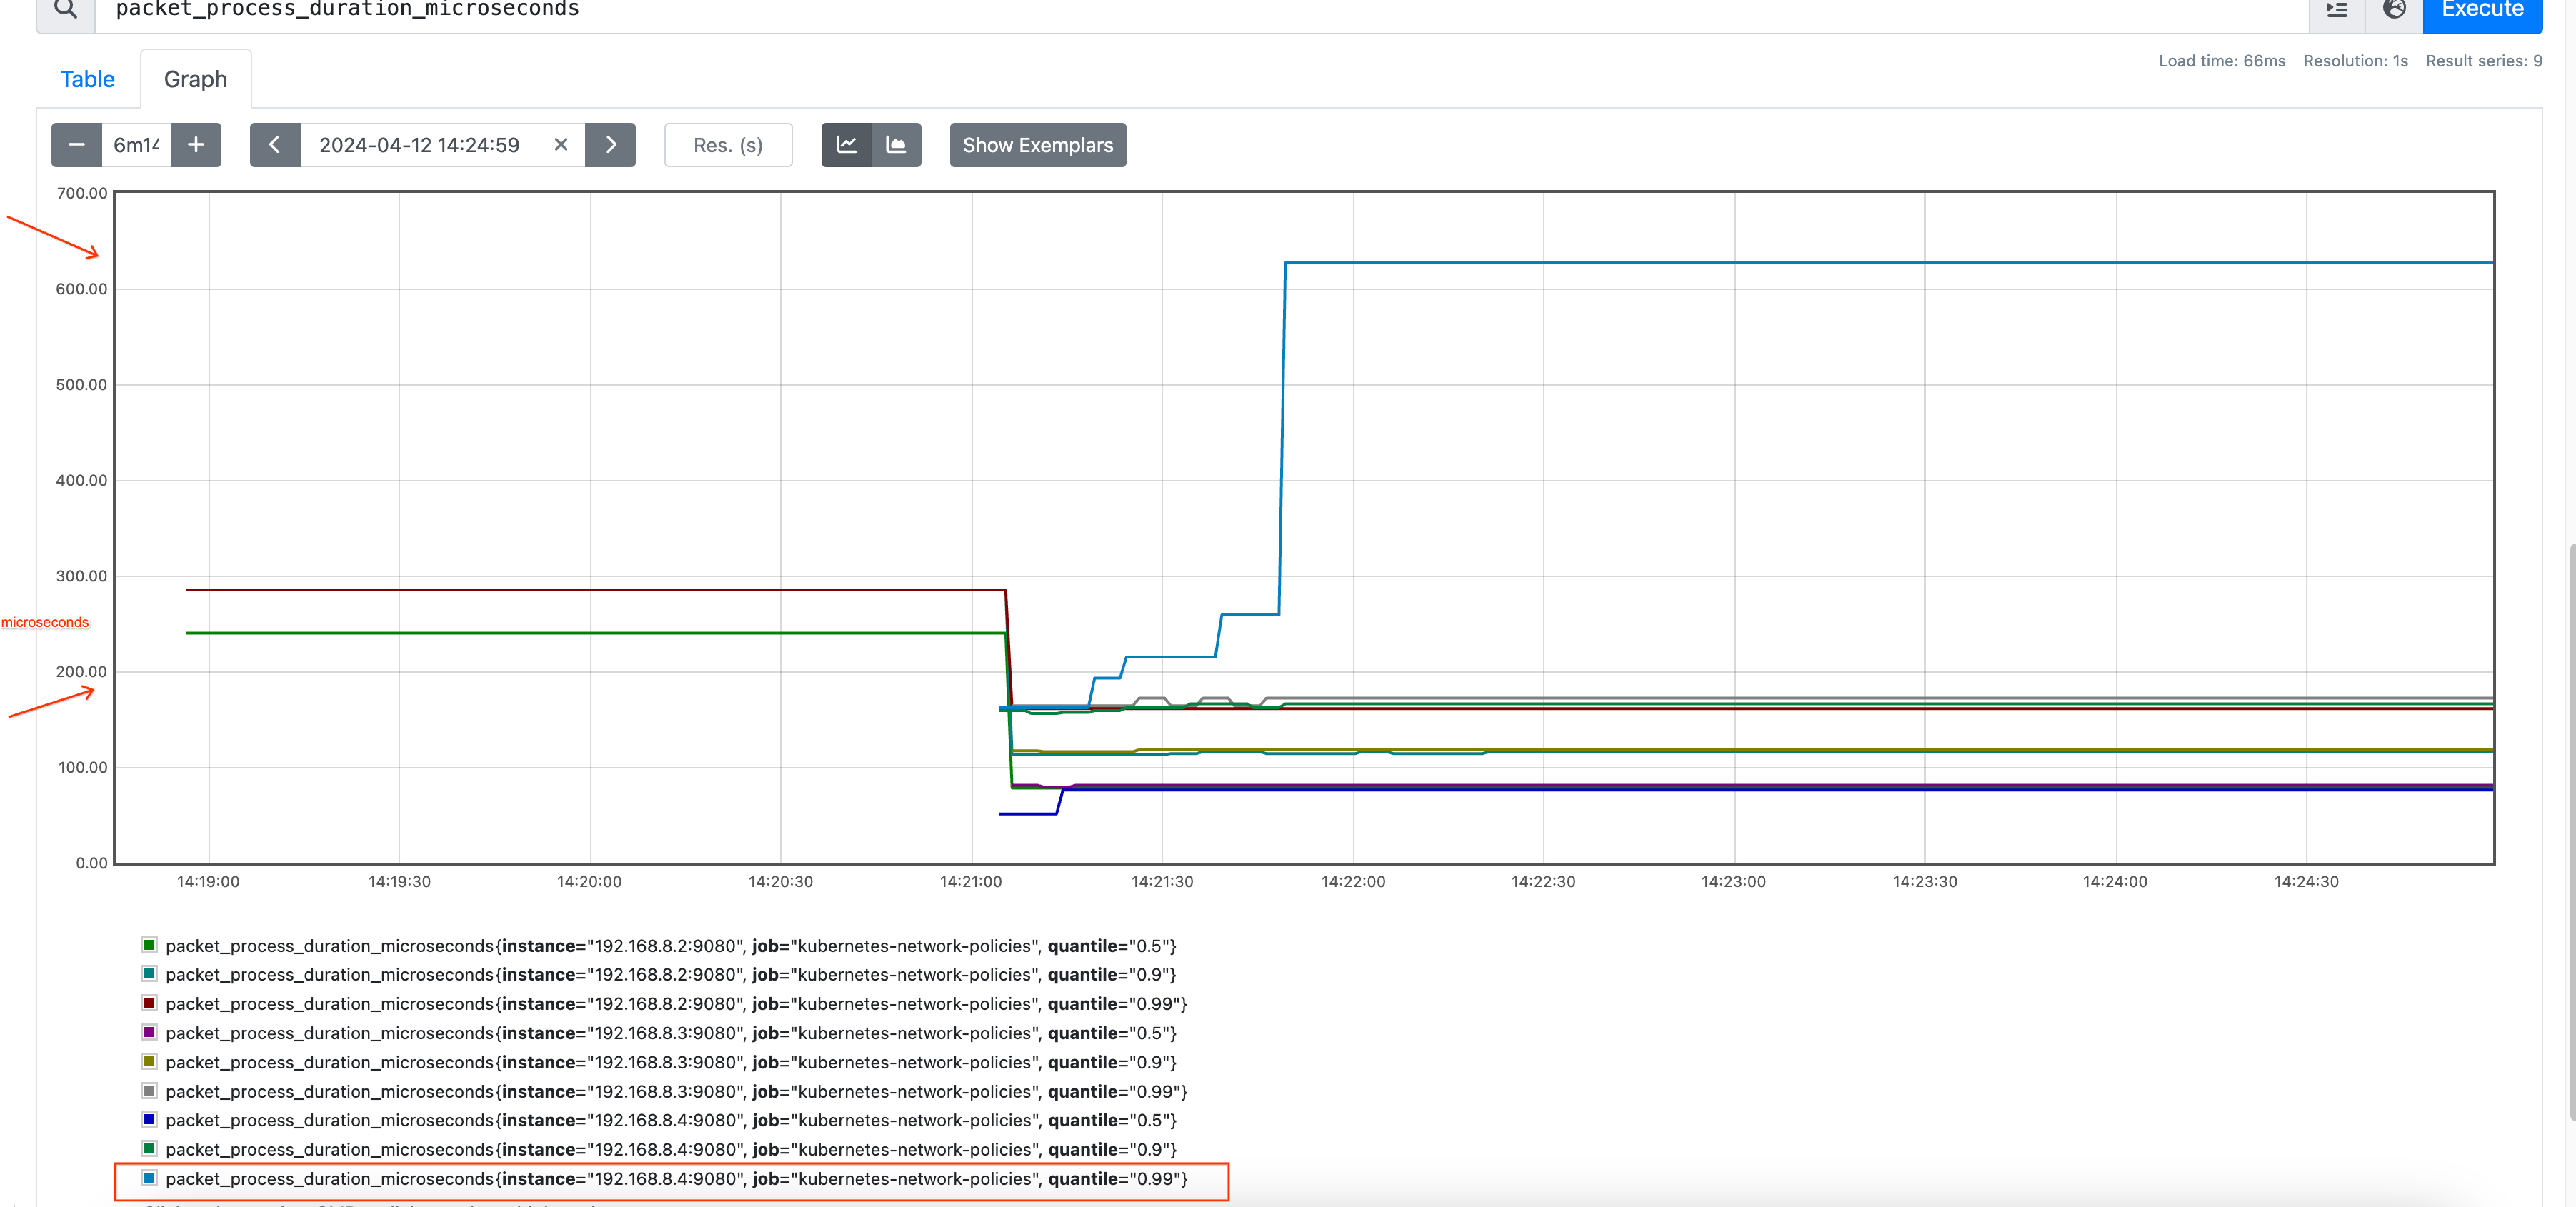Go to previous end time

pos(275,145)
